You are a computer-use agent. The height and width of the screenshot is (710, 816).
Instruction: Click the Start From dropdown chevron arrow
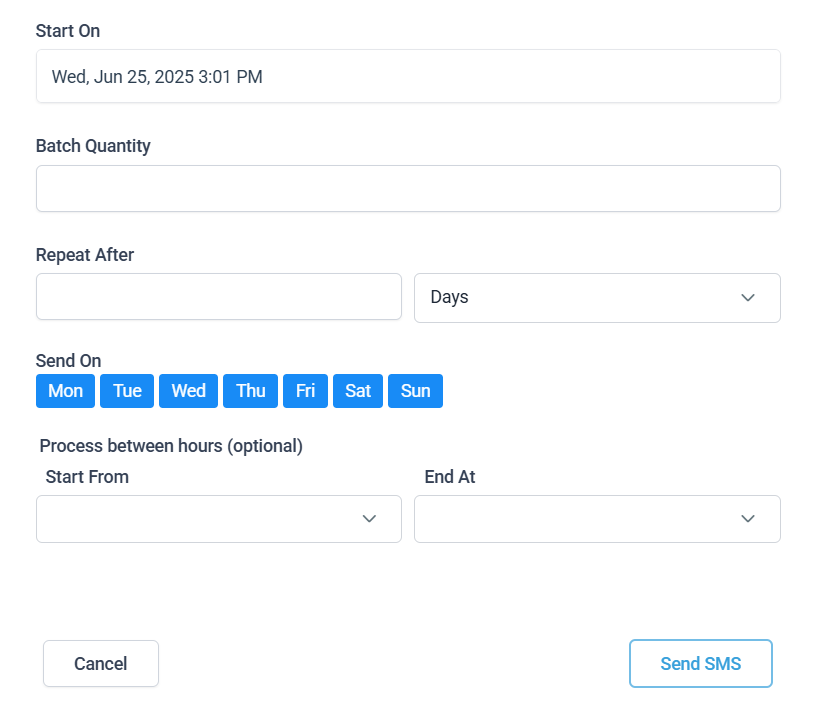[369, 519]
